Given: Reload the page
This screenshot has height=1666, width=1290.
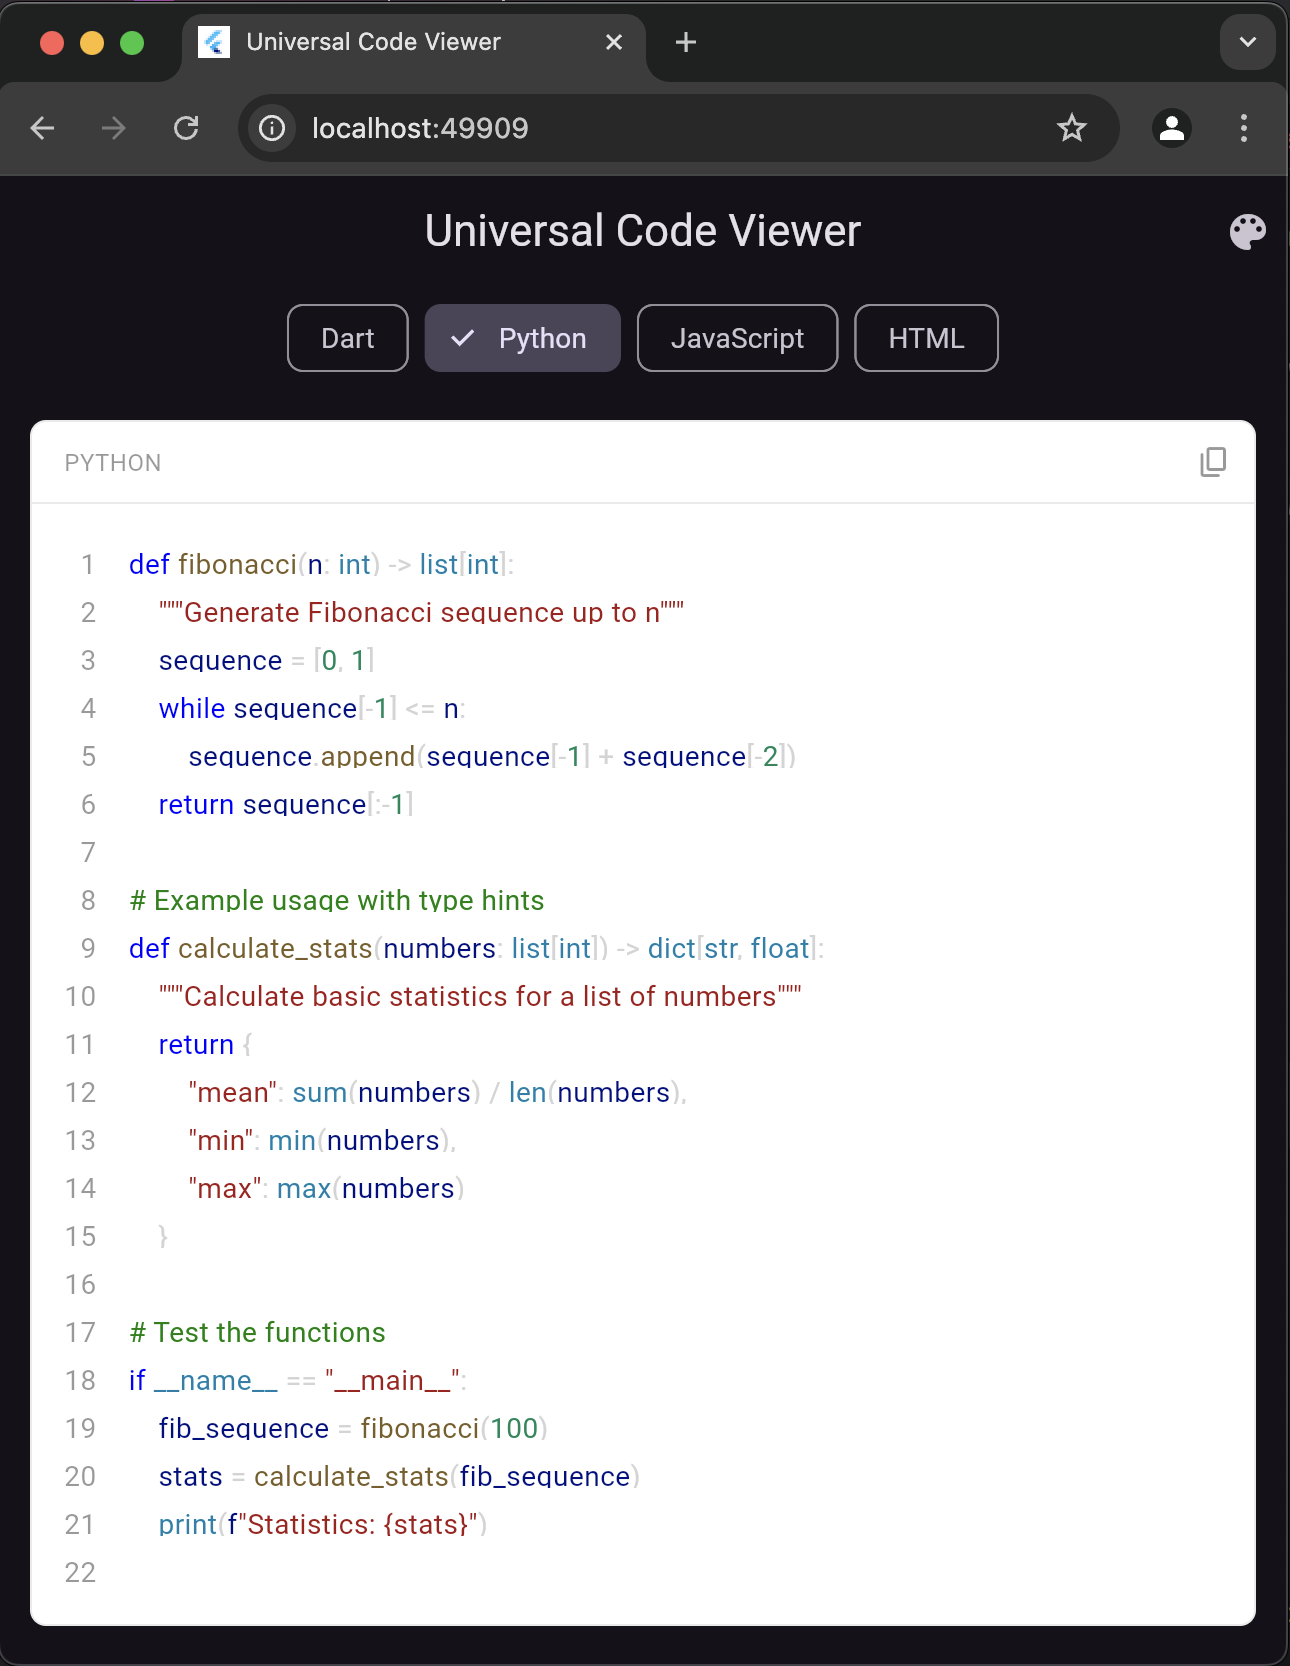Looking at the screenshot, I should tap(186, 128).
